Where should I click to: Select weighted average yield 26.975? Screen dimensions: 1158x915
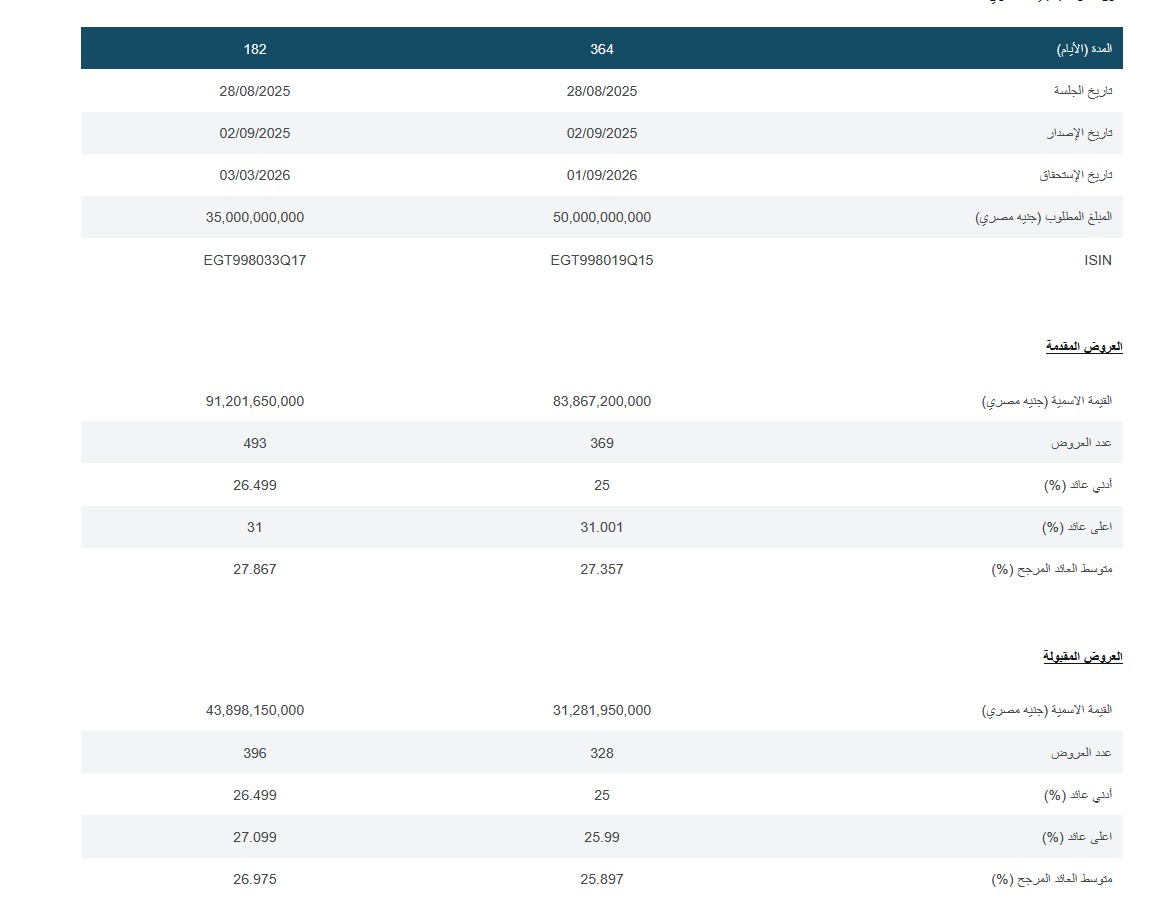255,880
